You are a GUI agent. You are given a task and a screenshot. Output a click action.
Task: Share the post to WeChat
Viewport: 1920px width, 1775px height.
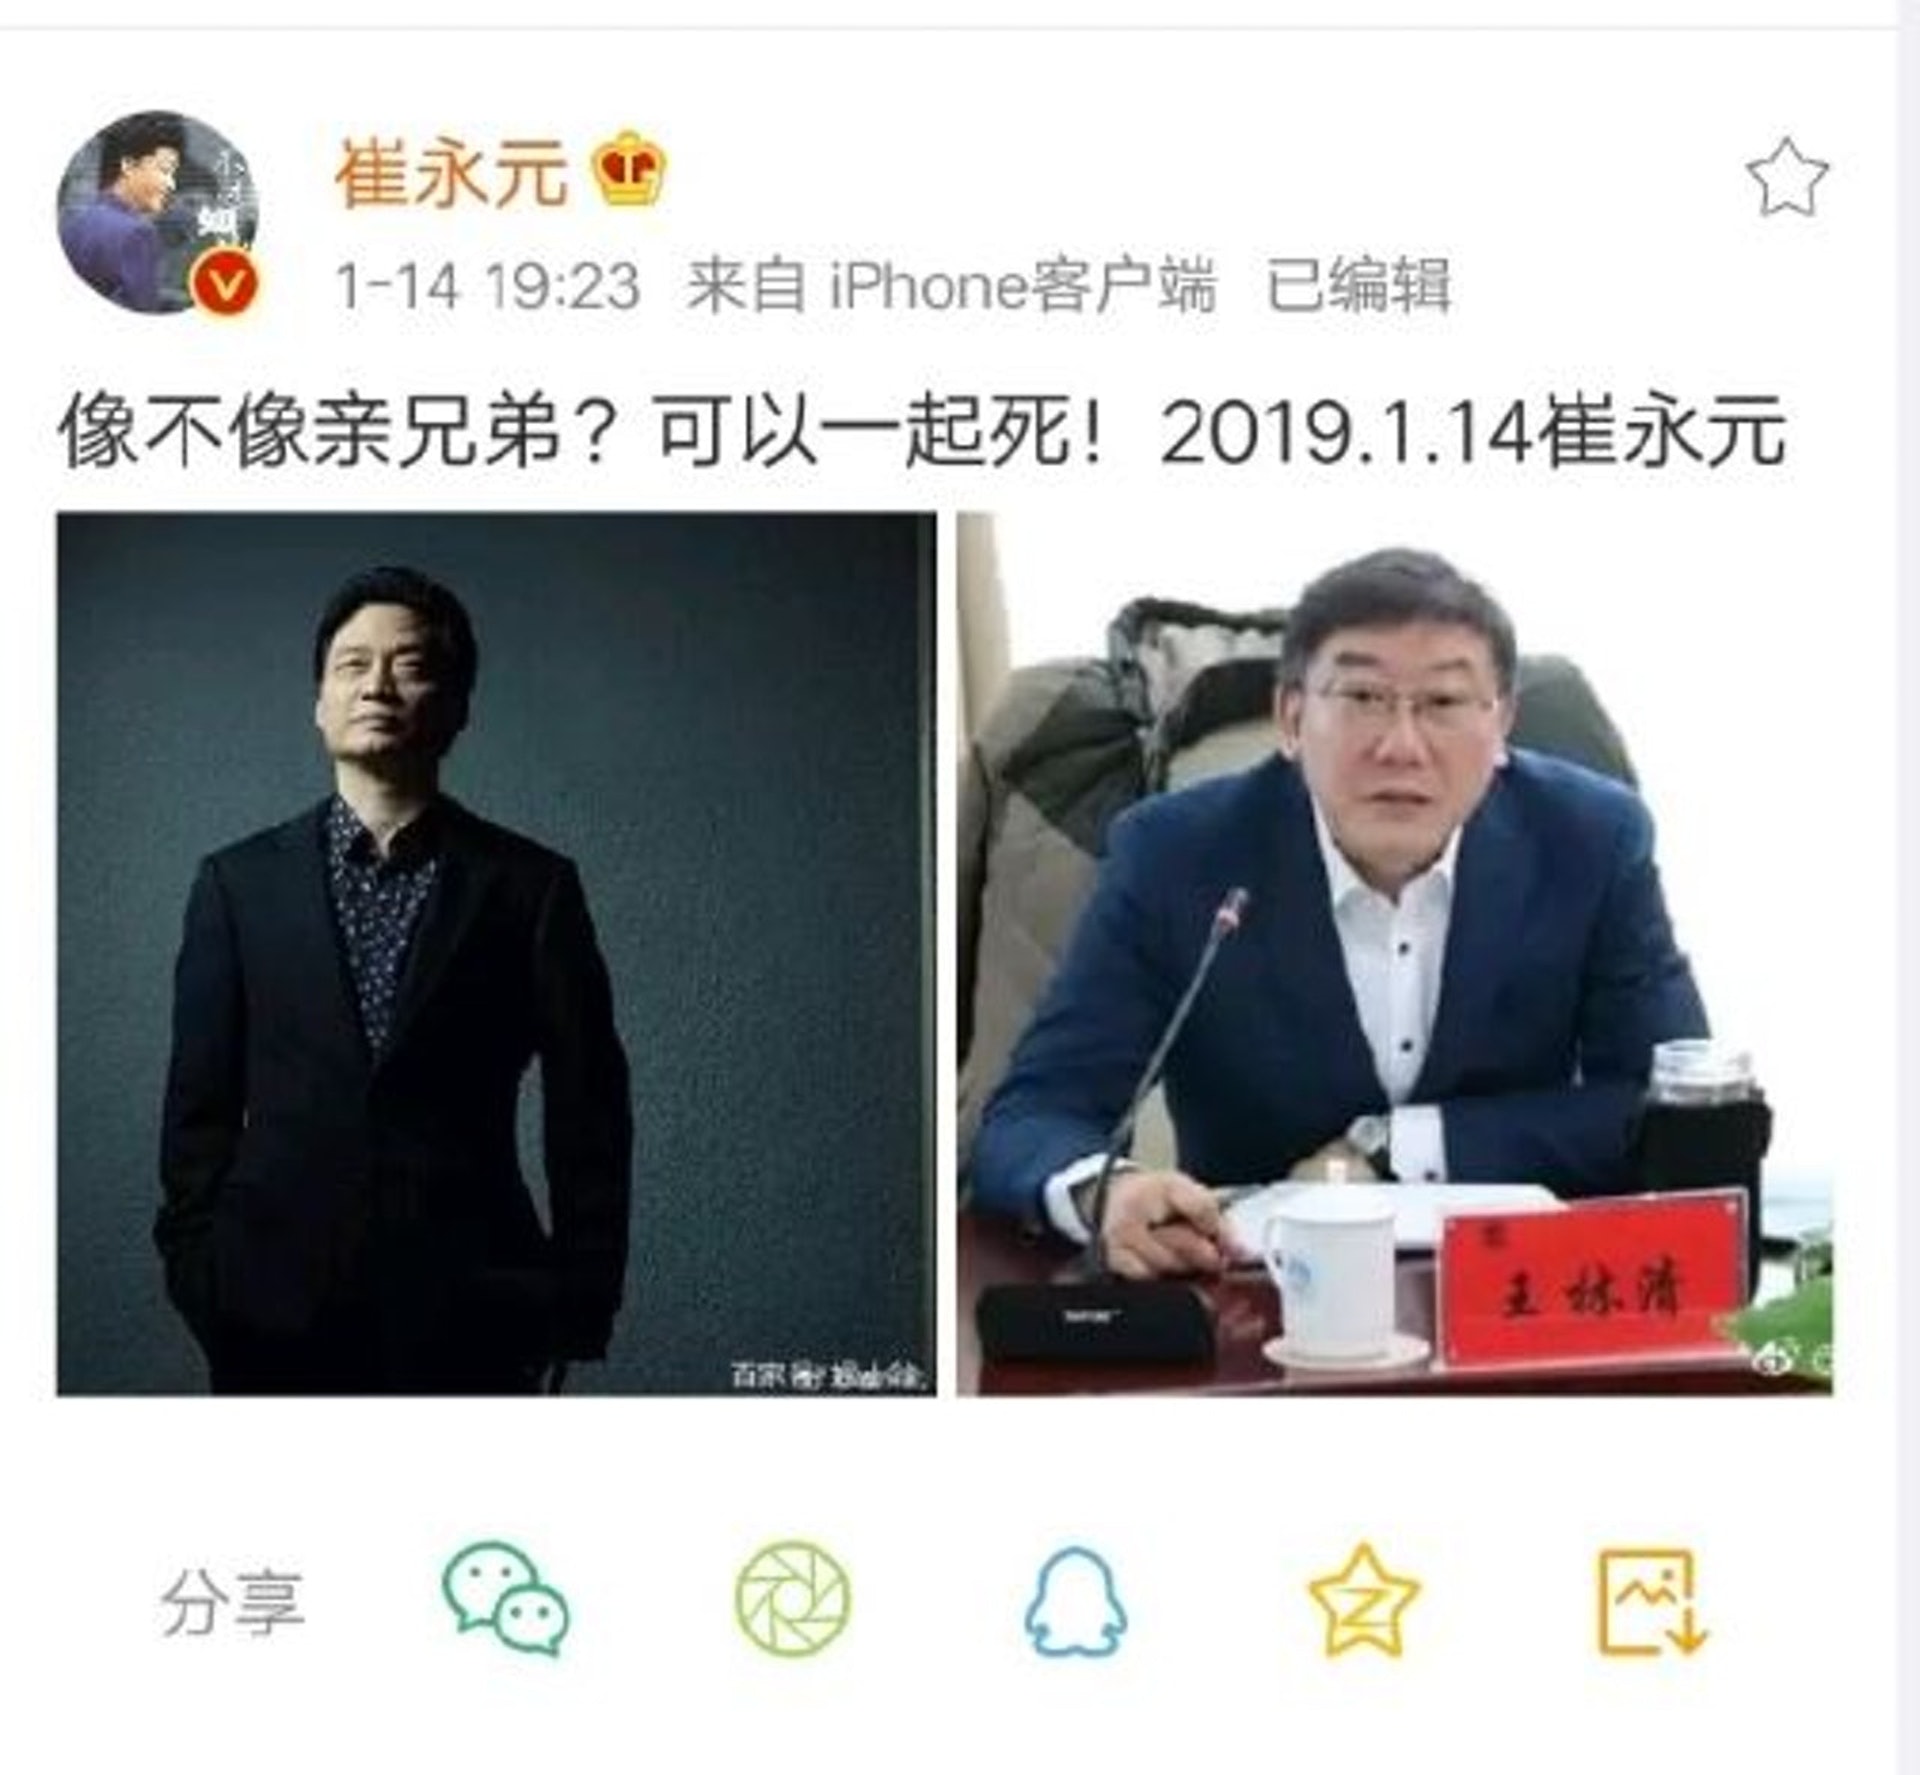click(x=506, y=1598)
